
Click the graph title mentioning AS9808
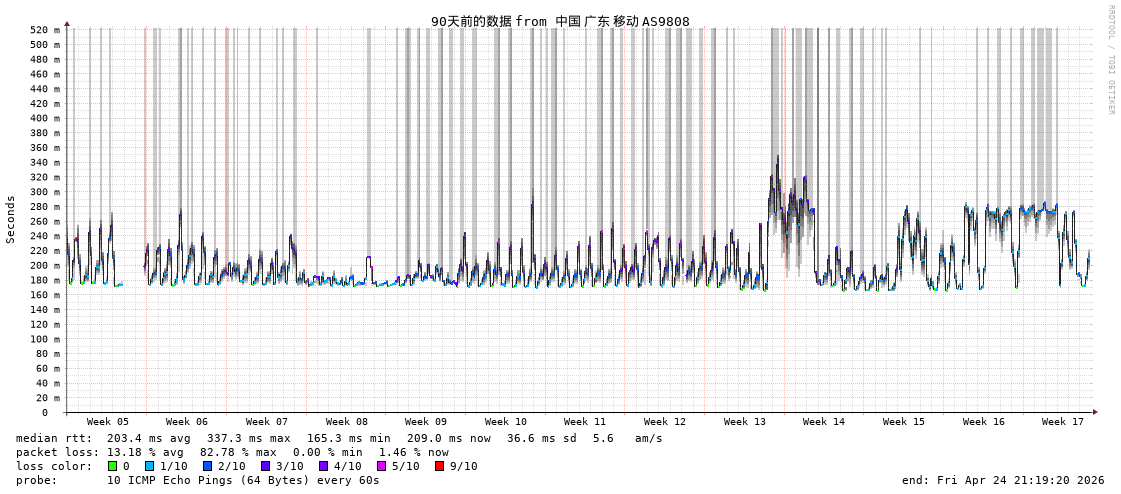click(x=560, y=21)
